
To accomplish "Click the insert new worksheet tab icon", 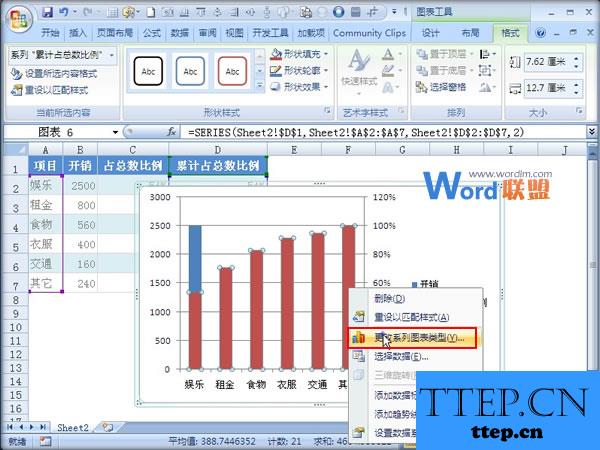I will (108, 427).
